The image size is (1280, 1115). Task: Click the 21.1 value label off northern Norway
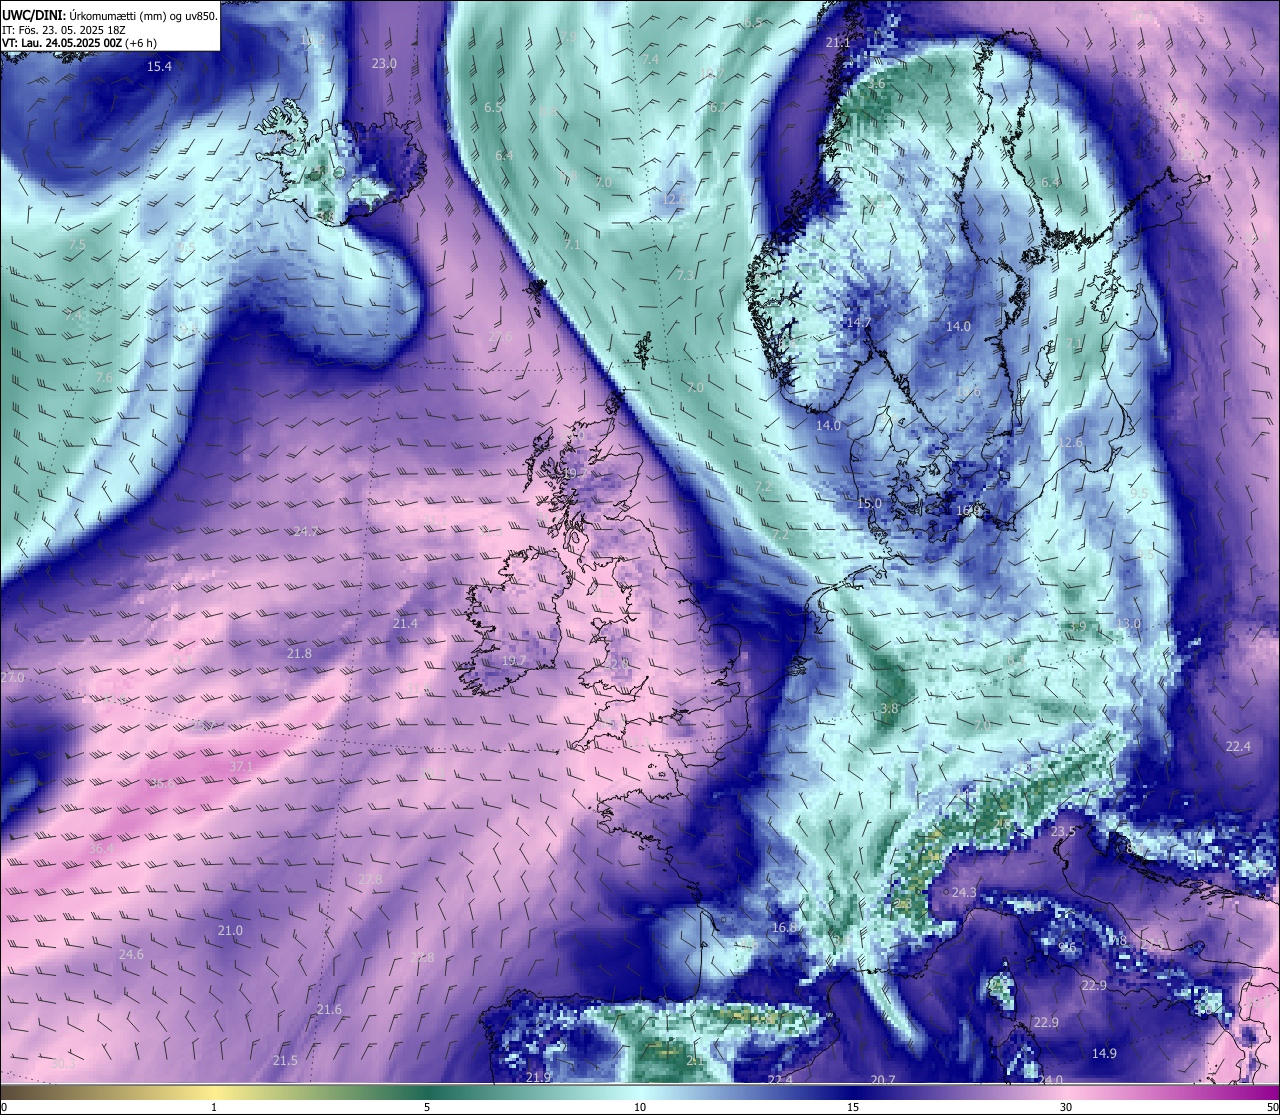838,43
